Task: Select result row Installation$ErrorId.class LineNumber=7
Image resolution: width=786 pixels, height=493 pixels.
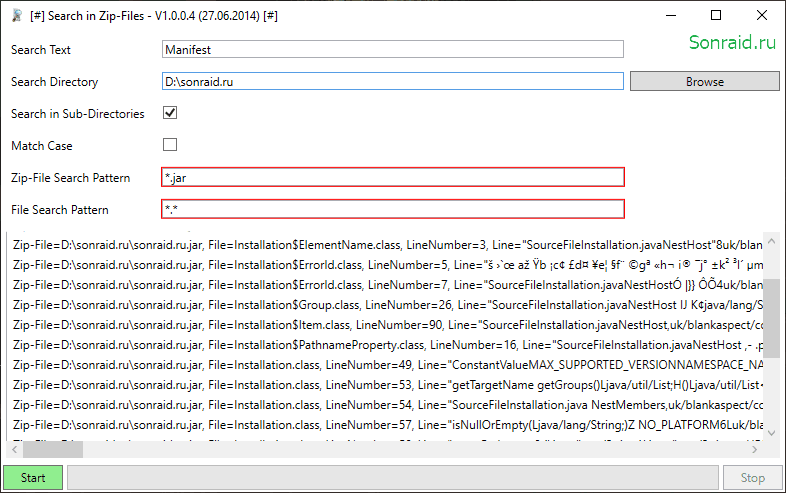Action: click(x=385, y=285)
